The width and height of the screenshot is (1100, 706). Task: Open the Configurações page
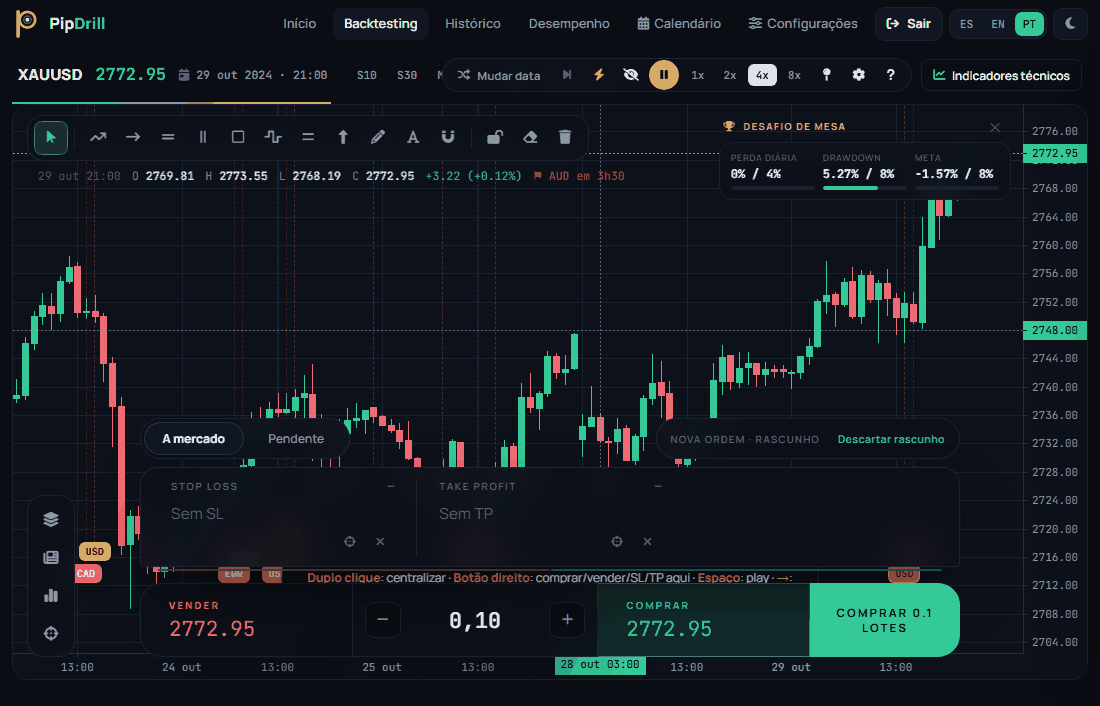803,24
